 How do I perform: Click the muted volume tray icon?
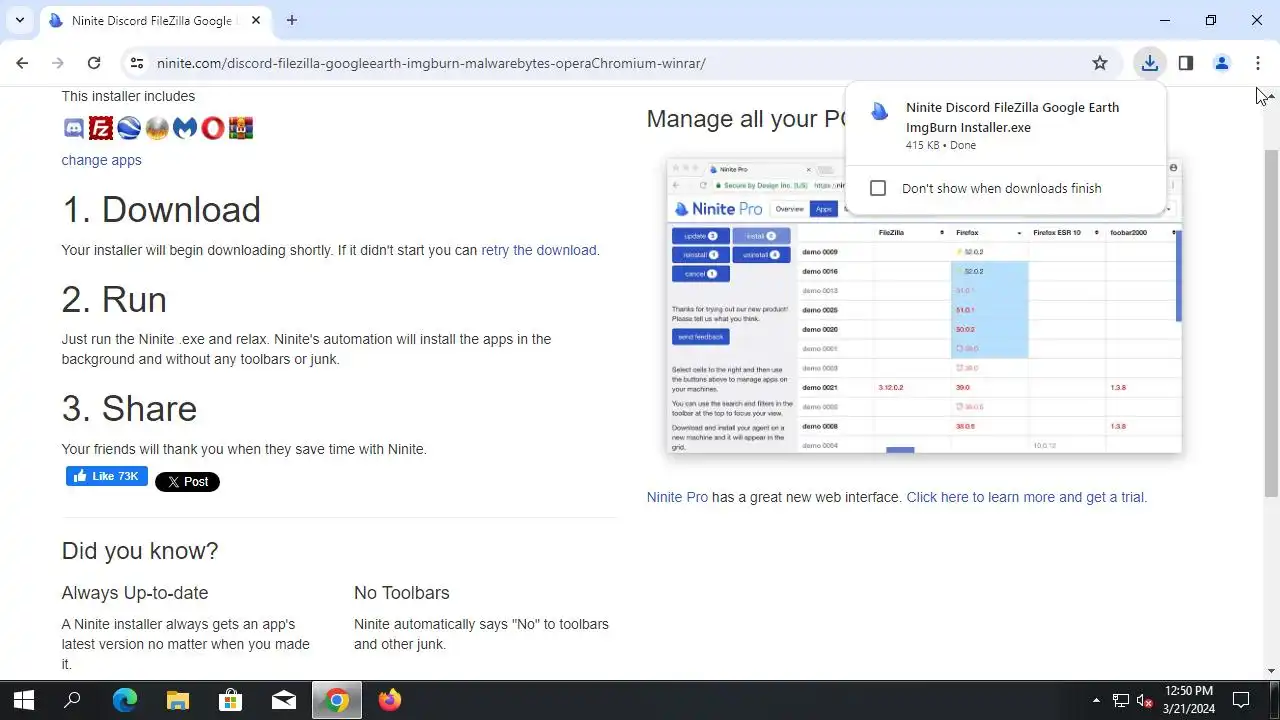click(x=1146, y=700)
